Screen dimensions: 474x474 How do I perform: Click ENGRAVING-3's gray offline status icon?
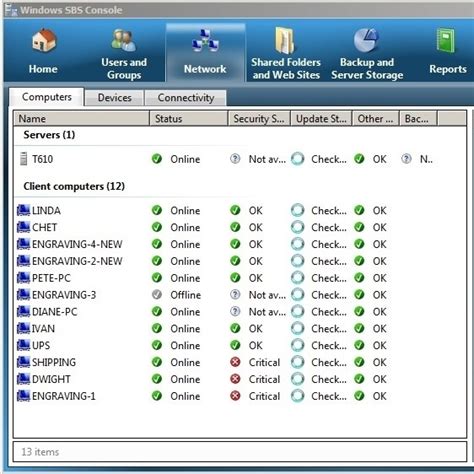157,294
